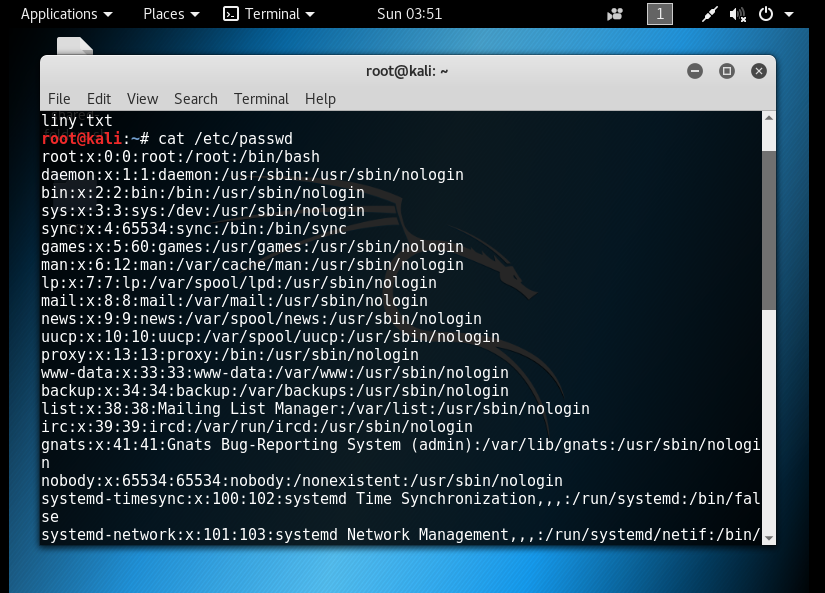Click the mail:x:8:8 line
The image size is (825, 593).
235,300
